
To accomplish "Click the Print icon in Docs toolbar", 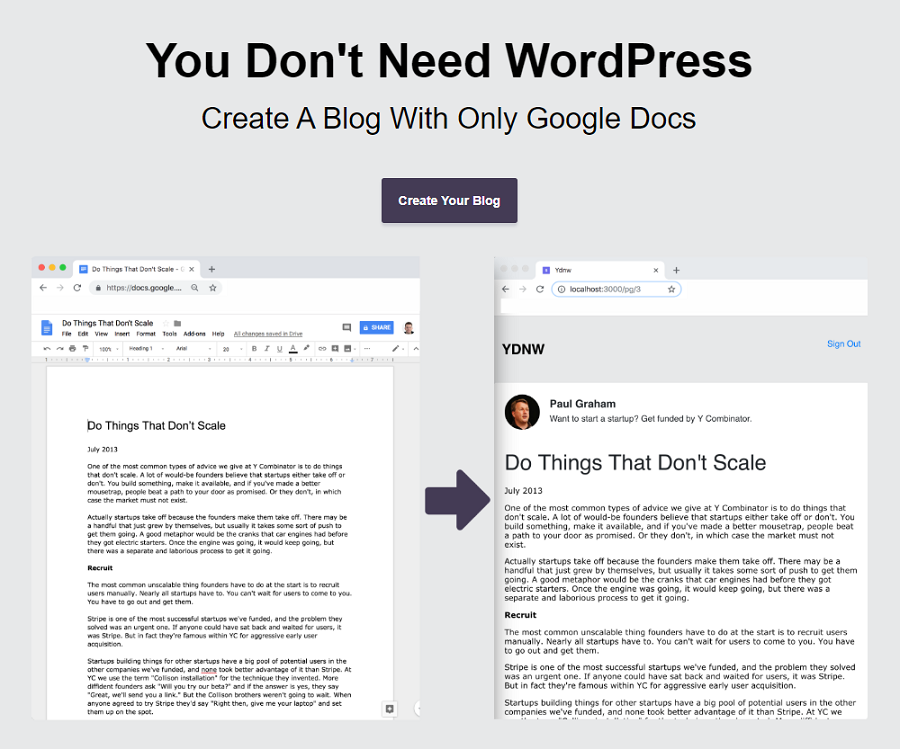I will coord(72,348).
